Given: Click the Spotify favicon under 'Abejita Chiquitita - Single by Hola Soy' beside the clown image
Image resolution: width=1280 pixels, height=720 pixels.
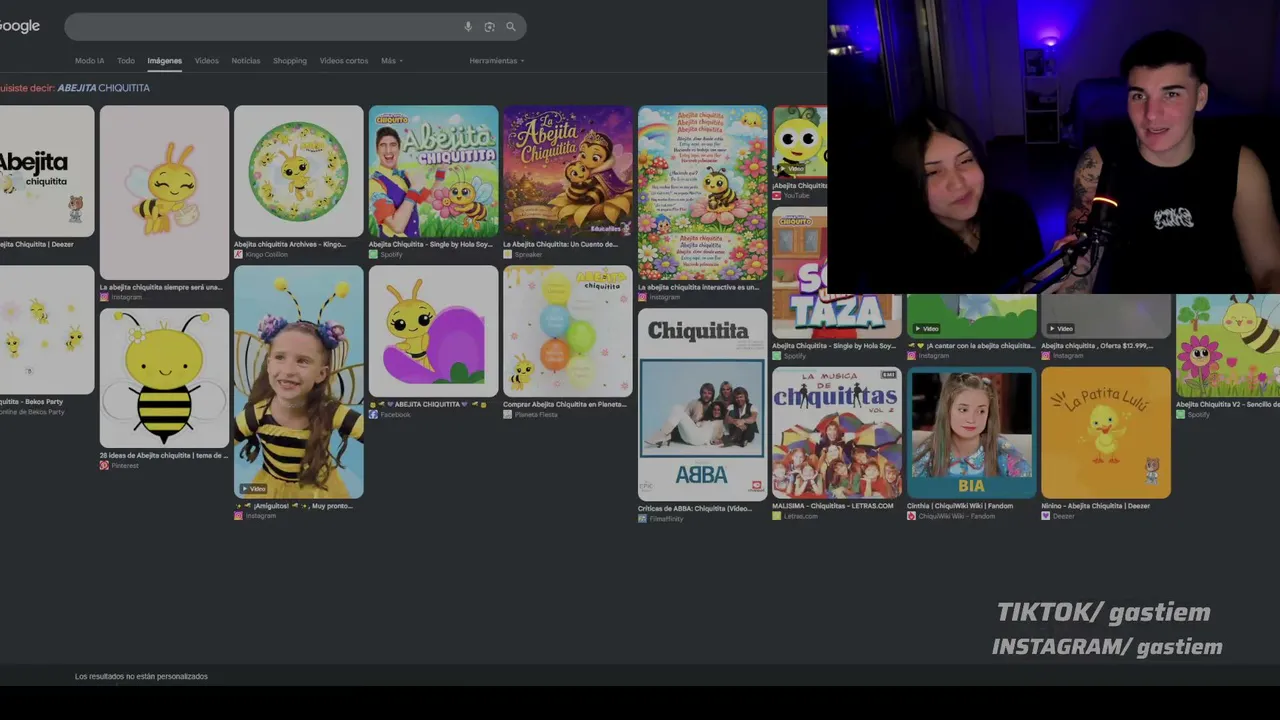Looking at the screenshot, I should coord(373,255).
